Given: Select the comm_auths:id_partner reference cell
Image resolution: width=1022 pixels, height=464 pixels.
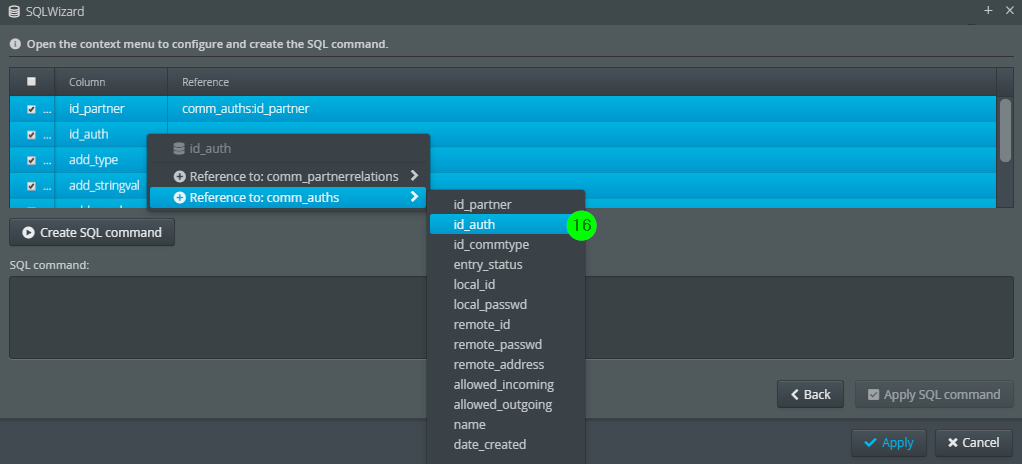Looking at the screenshot, I should click(x=581, y=109).
